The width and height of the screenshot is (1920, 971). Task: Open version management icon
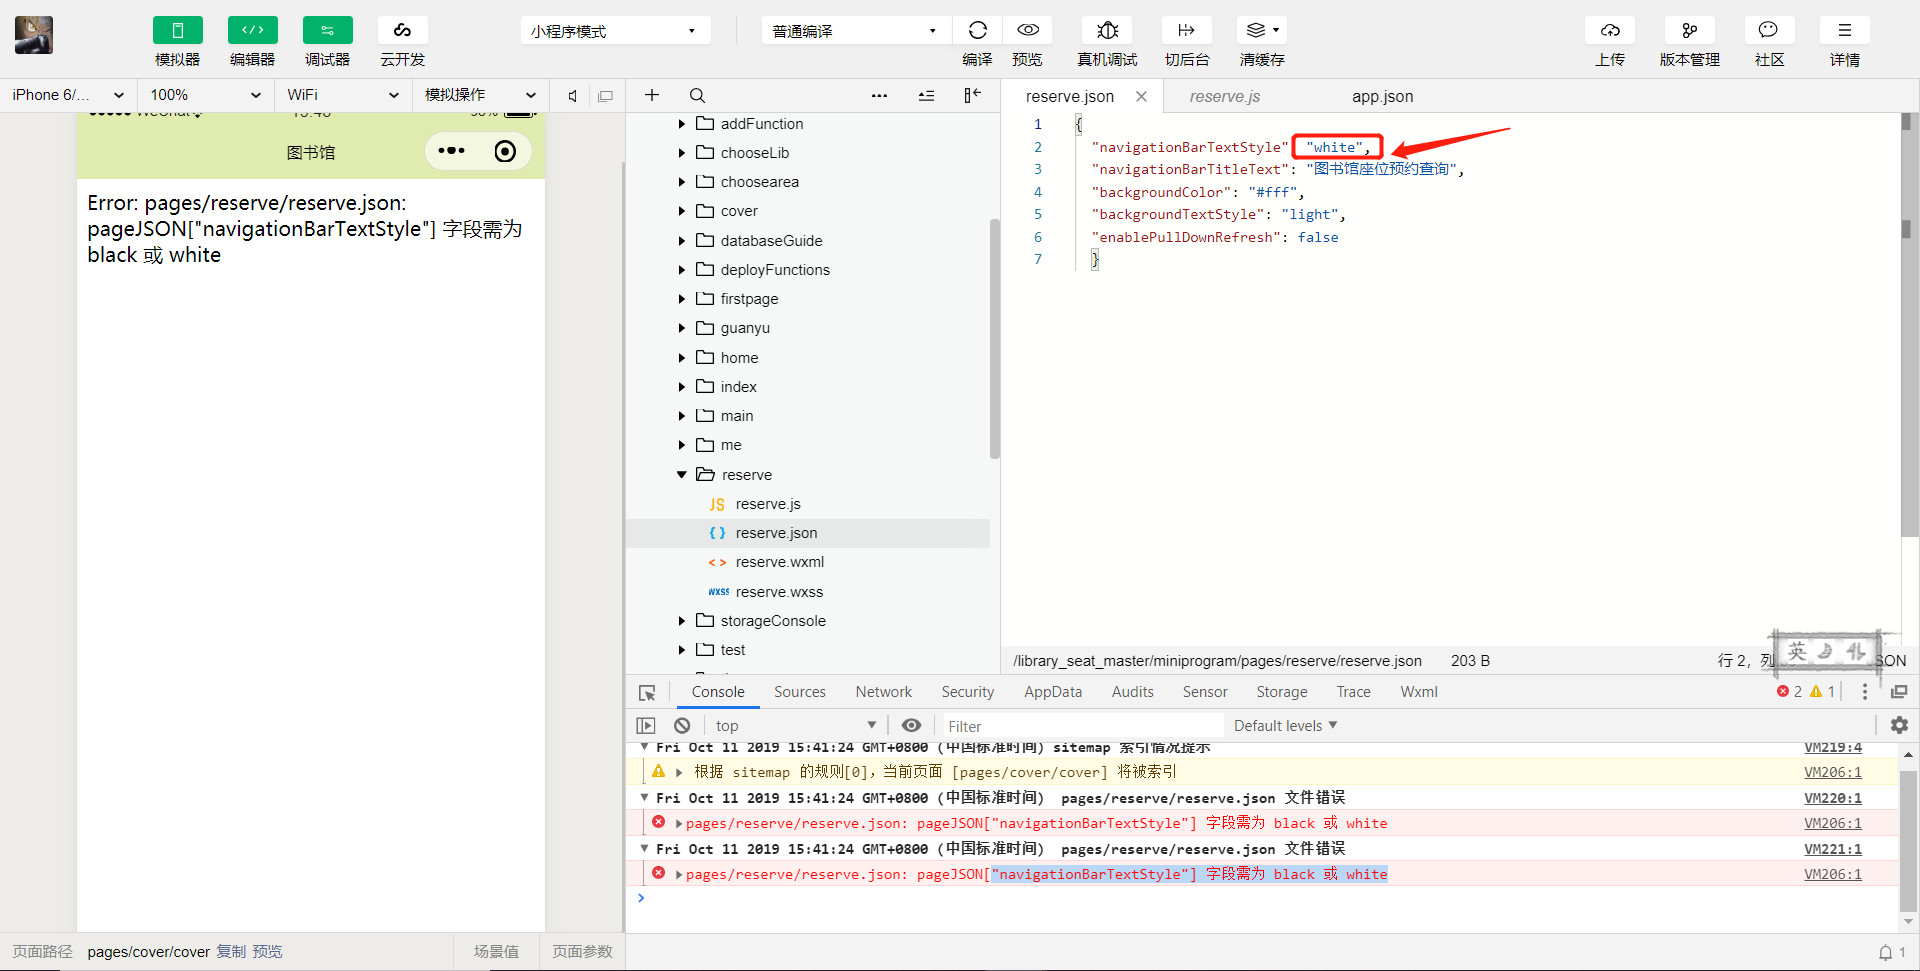pos(1689,31)
